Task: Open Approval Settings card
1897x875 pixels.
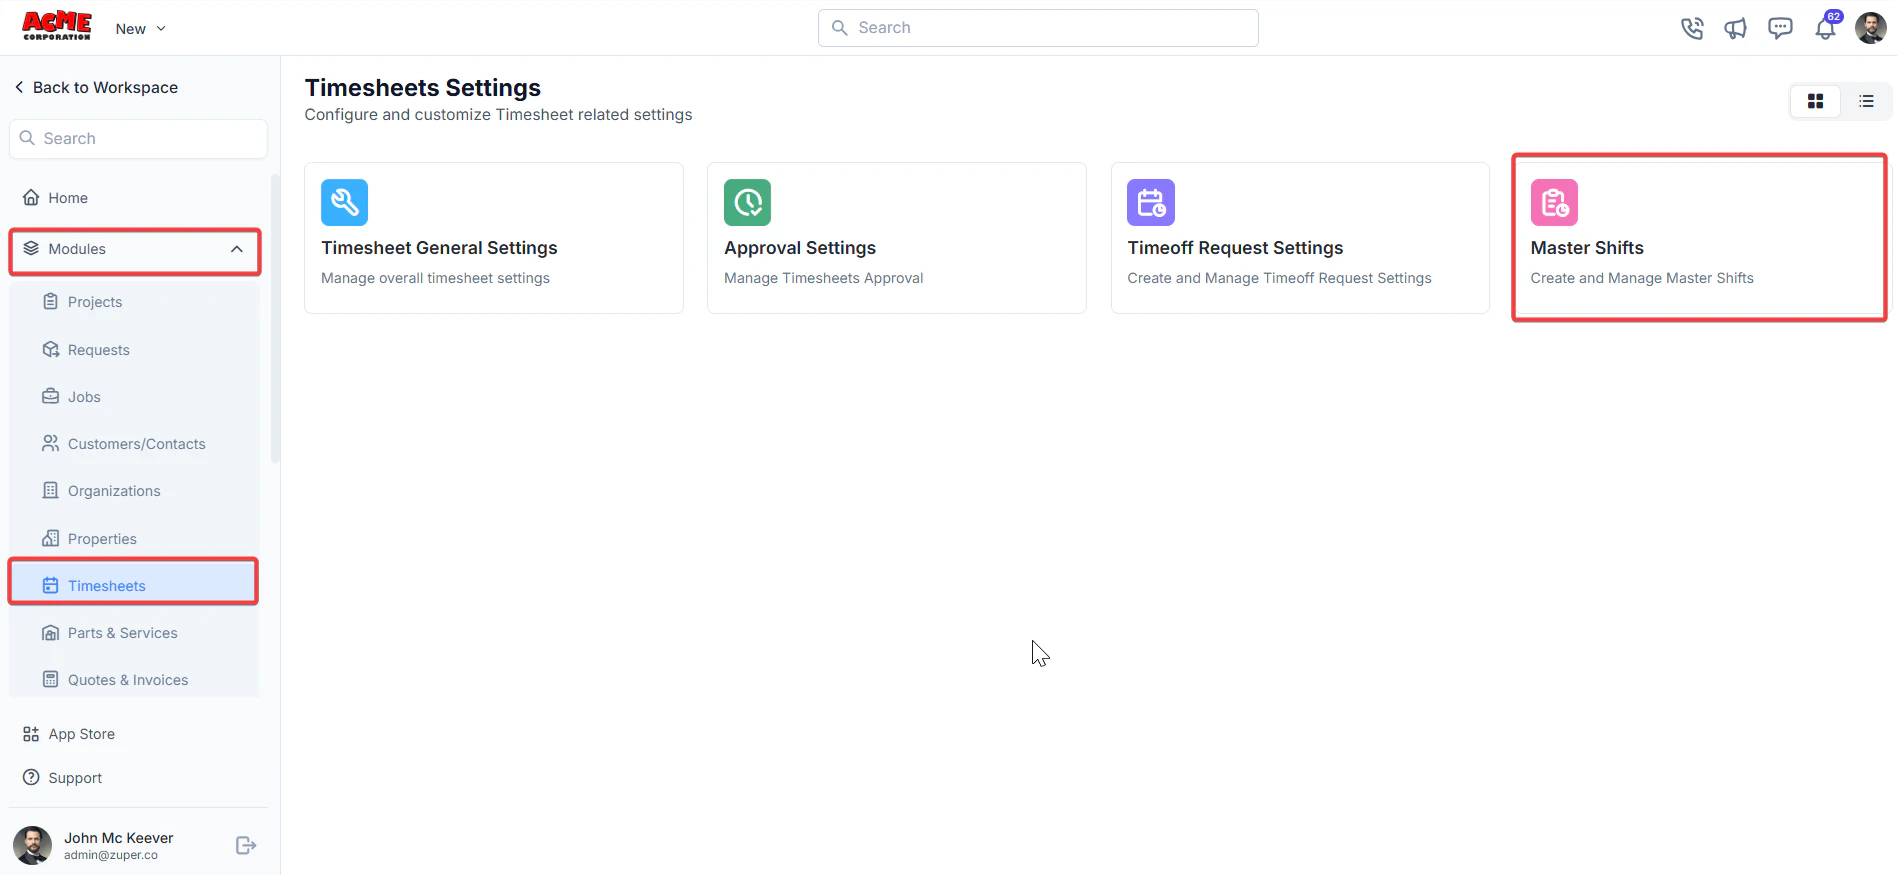Action: click(x=897, y=238)
